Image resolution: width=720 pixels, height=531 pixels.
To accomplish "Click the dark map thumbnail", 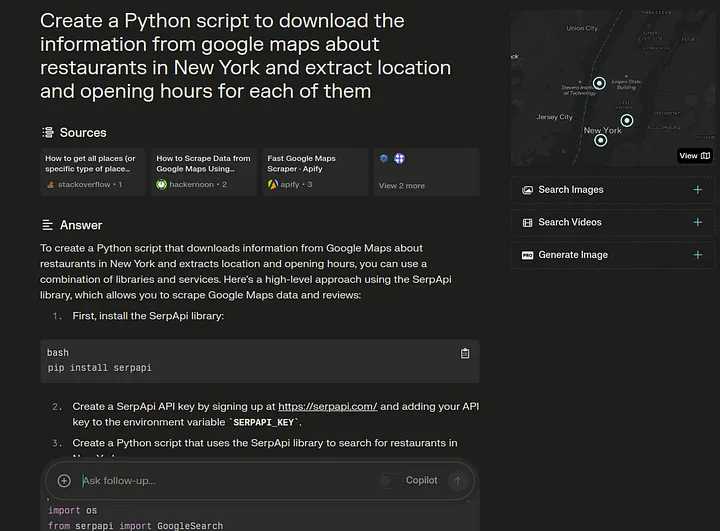I will (613, 88).
